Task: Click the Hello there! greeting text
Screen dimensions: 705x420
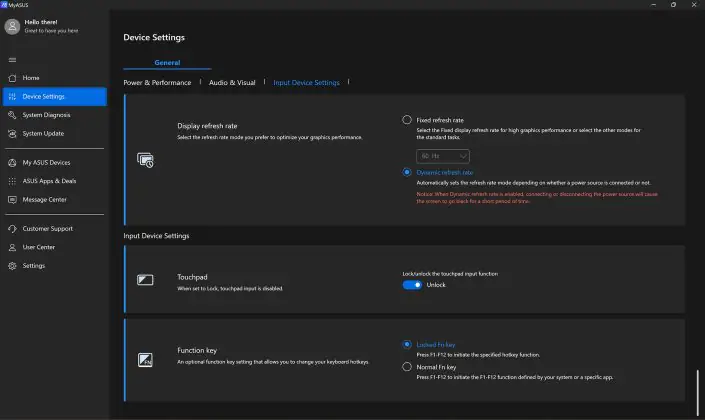Action: (41, 22)
